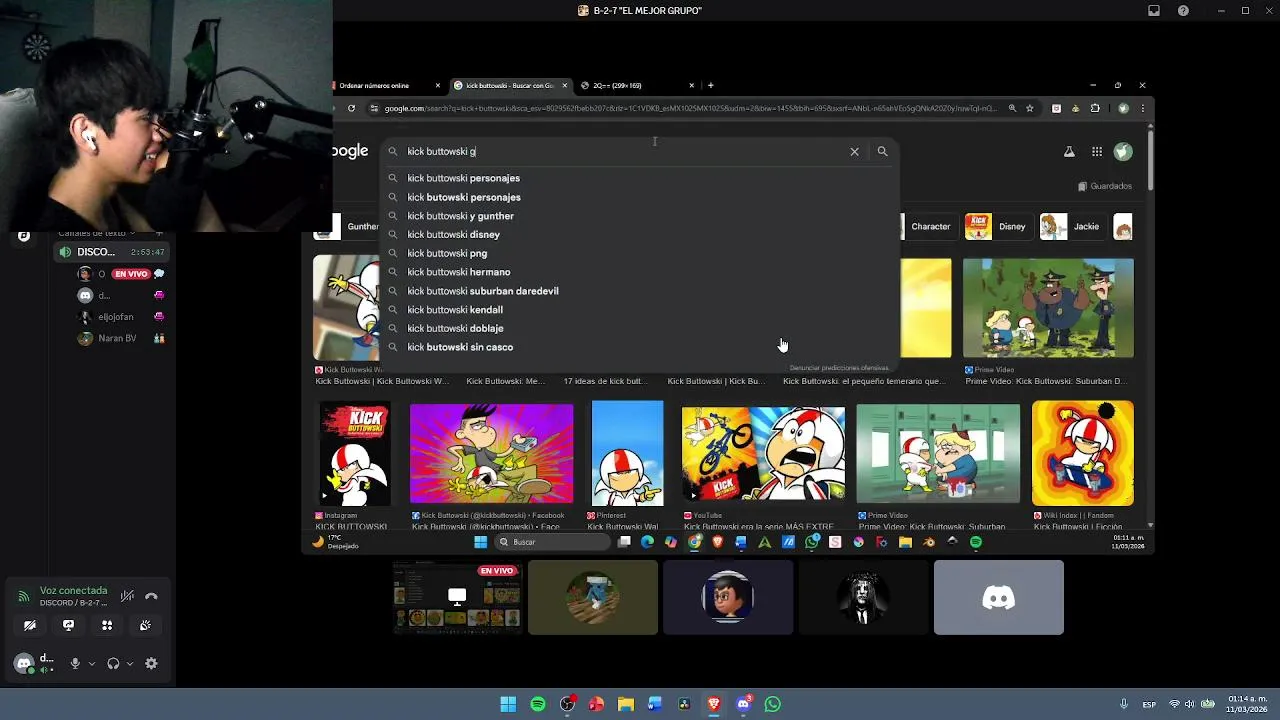Mute the Discord microphone
Image resolution: width=1280 pixels, height=720 pixels.
point(75,663)
